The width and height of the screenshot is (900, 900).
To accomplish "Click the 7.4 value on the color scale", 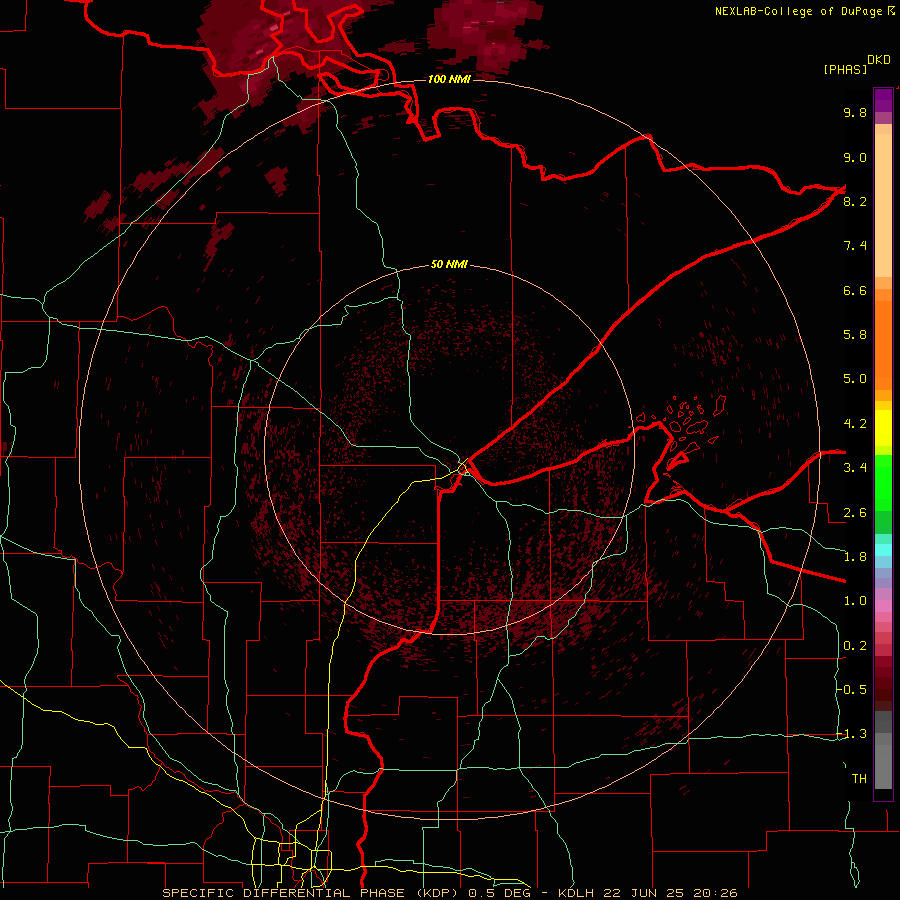I will 855,246.
